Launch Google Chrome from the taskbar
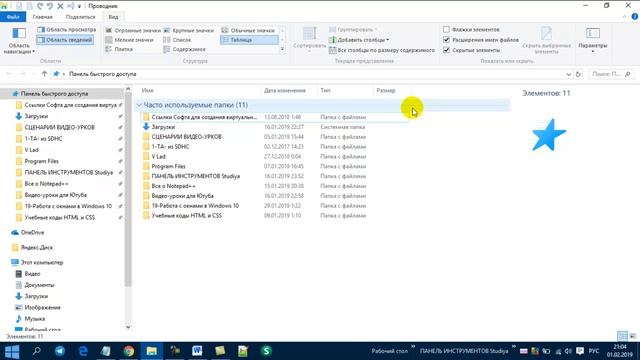This screenshot has width=640, height=360. tap(129, 351)
